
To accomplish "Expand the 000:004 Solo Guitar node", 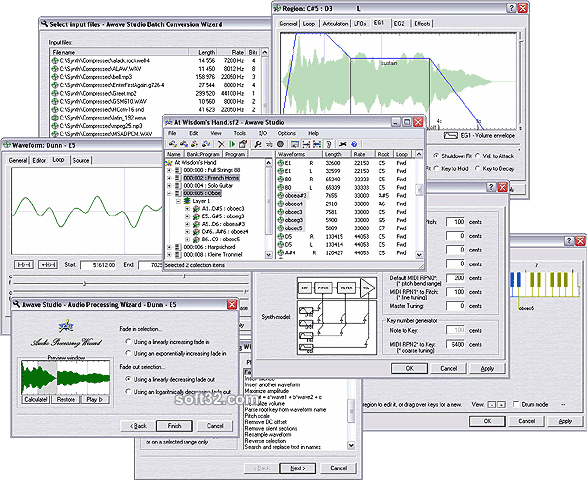I will coord(169,186).
